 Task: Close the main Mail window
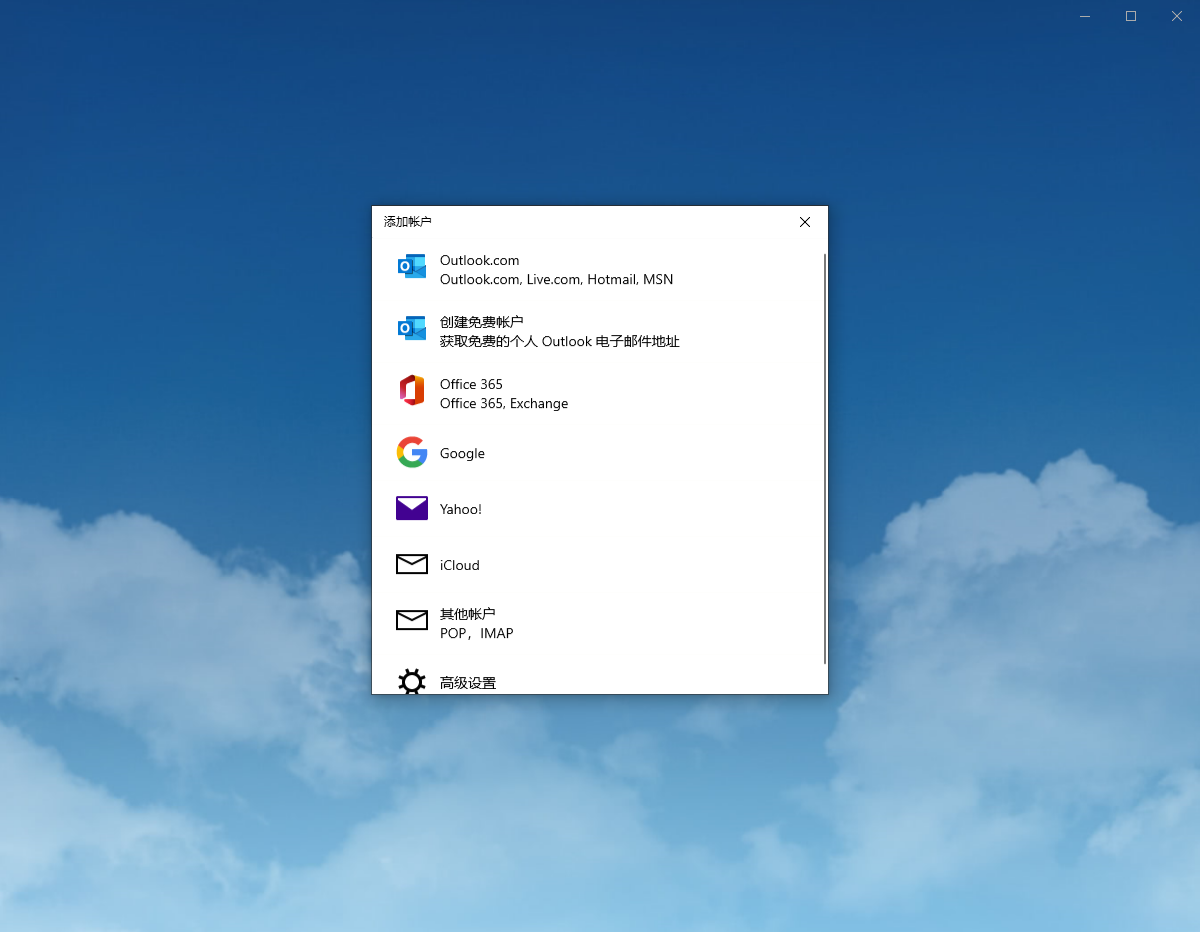1177,15
